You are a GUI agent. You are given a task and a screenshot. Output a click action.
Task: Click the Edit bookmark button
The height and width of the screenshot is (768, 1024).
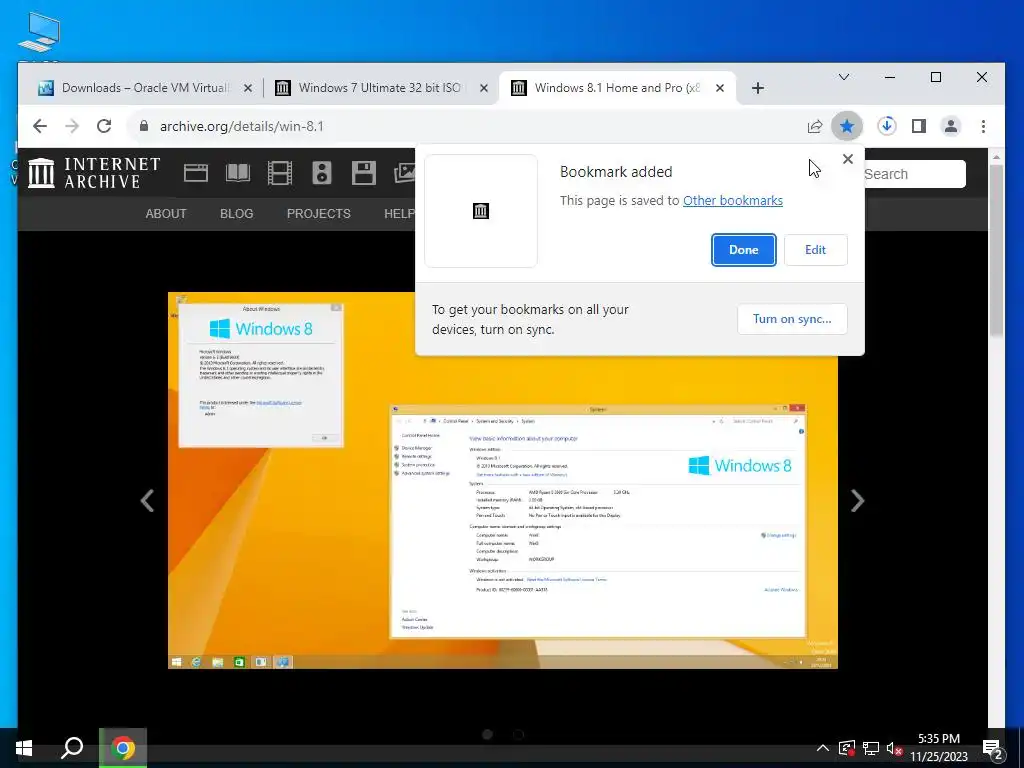click(x=815, y=249)
